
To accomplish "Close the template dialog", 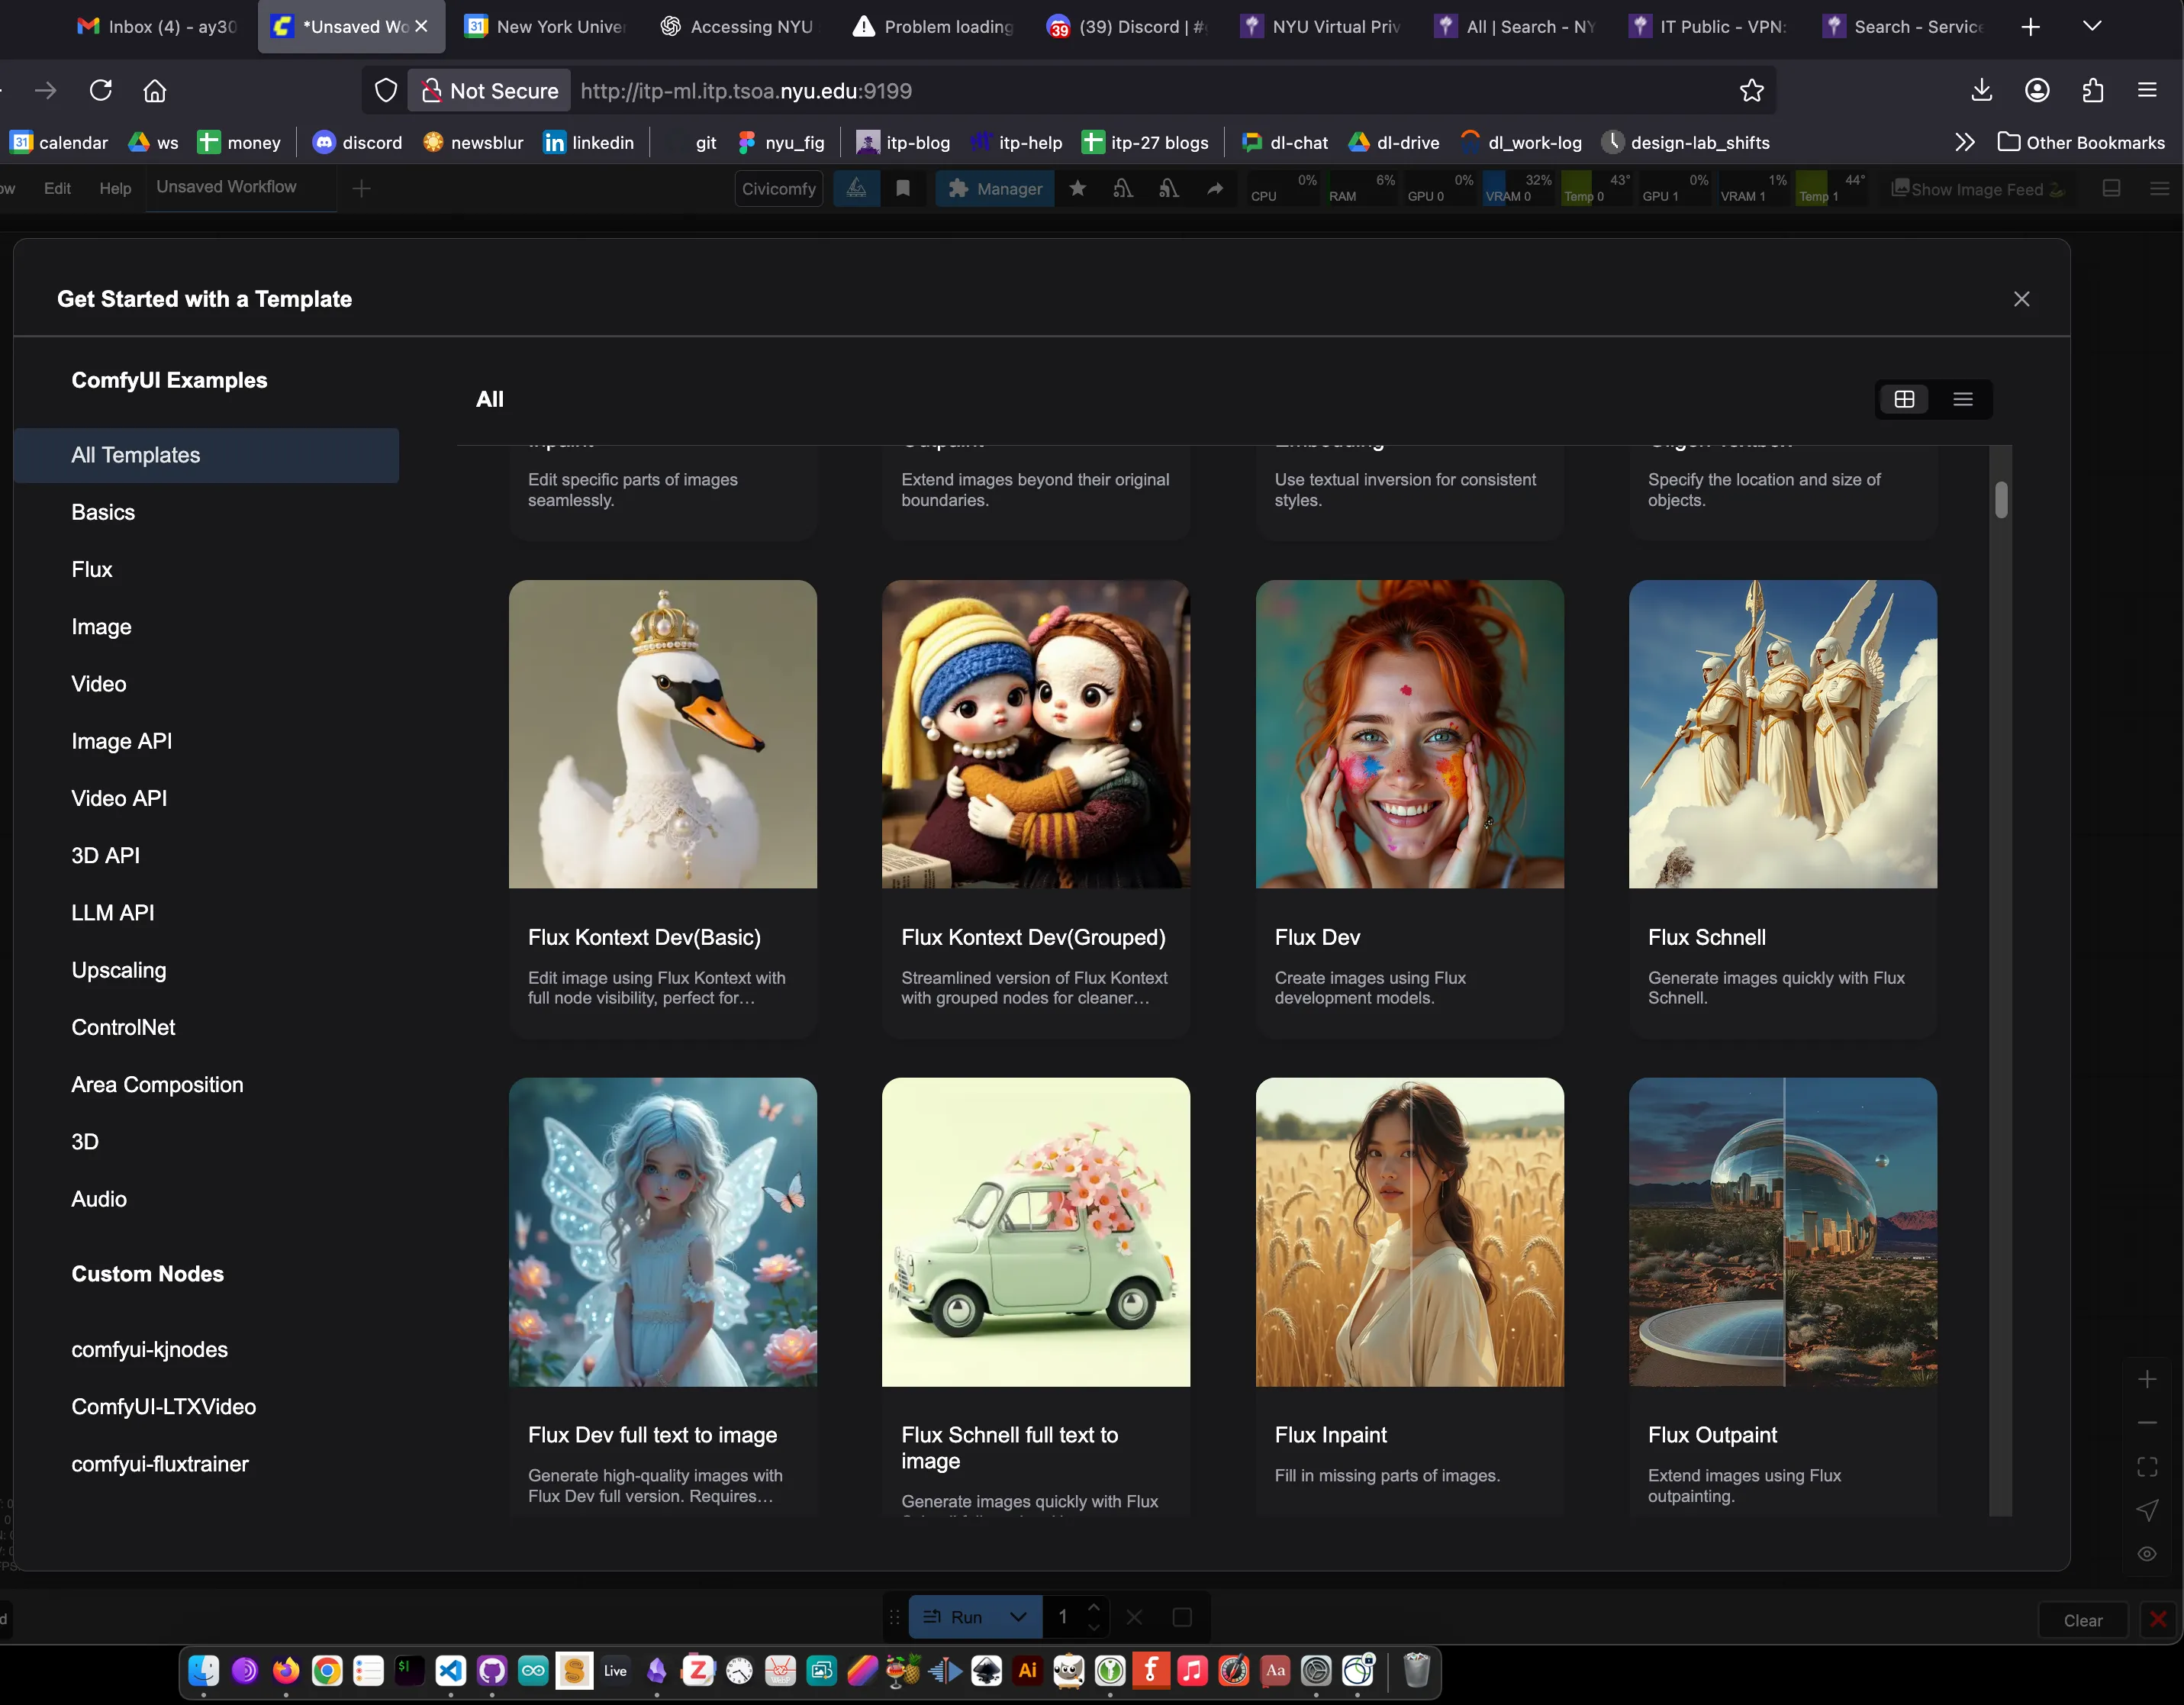I will click(x=2021, y=299).
